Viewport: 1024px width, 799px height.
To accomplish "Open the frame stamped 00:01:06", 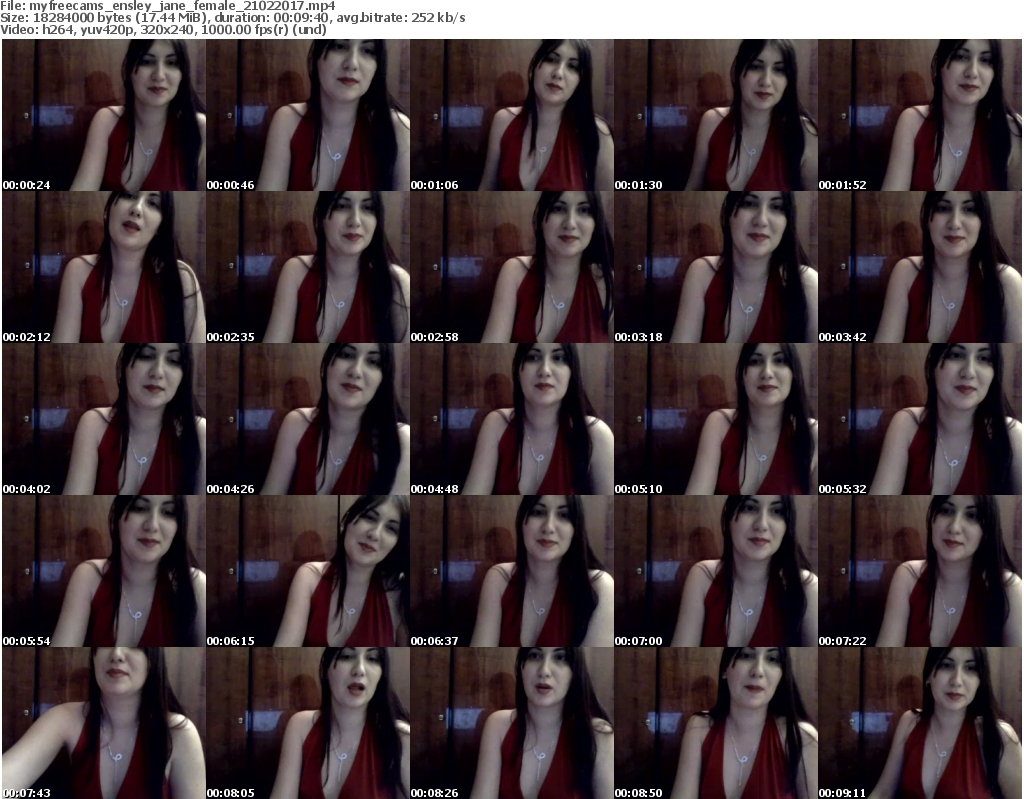I will click(511, 115).
